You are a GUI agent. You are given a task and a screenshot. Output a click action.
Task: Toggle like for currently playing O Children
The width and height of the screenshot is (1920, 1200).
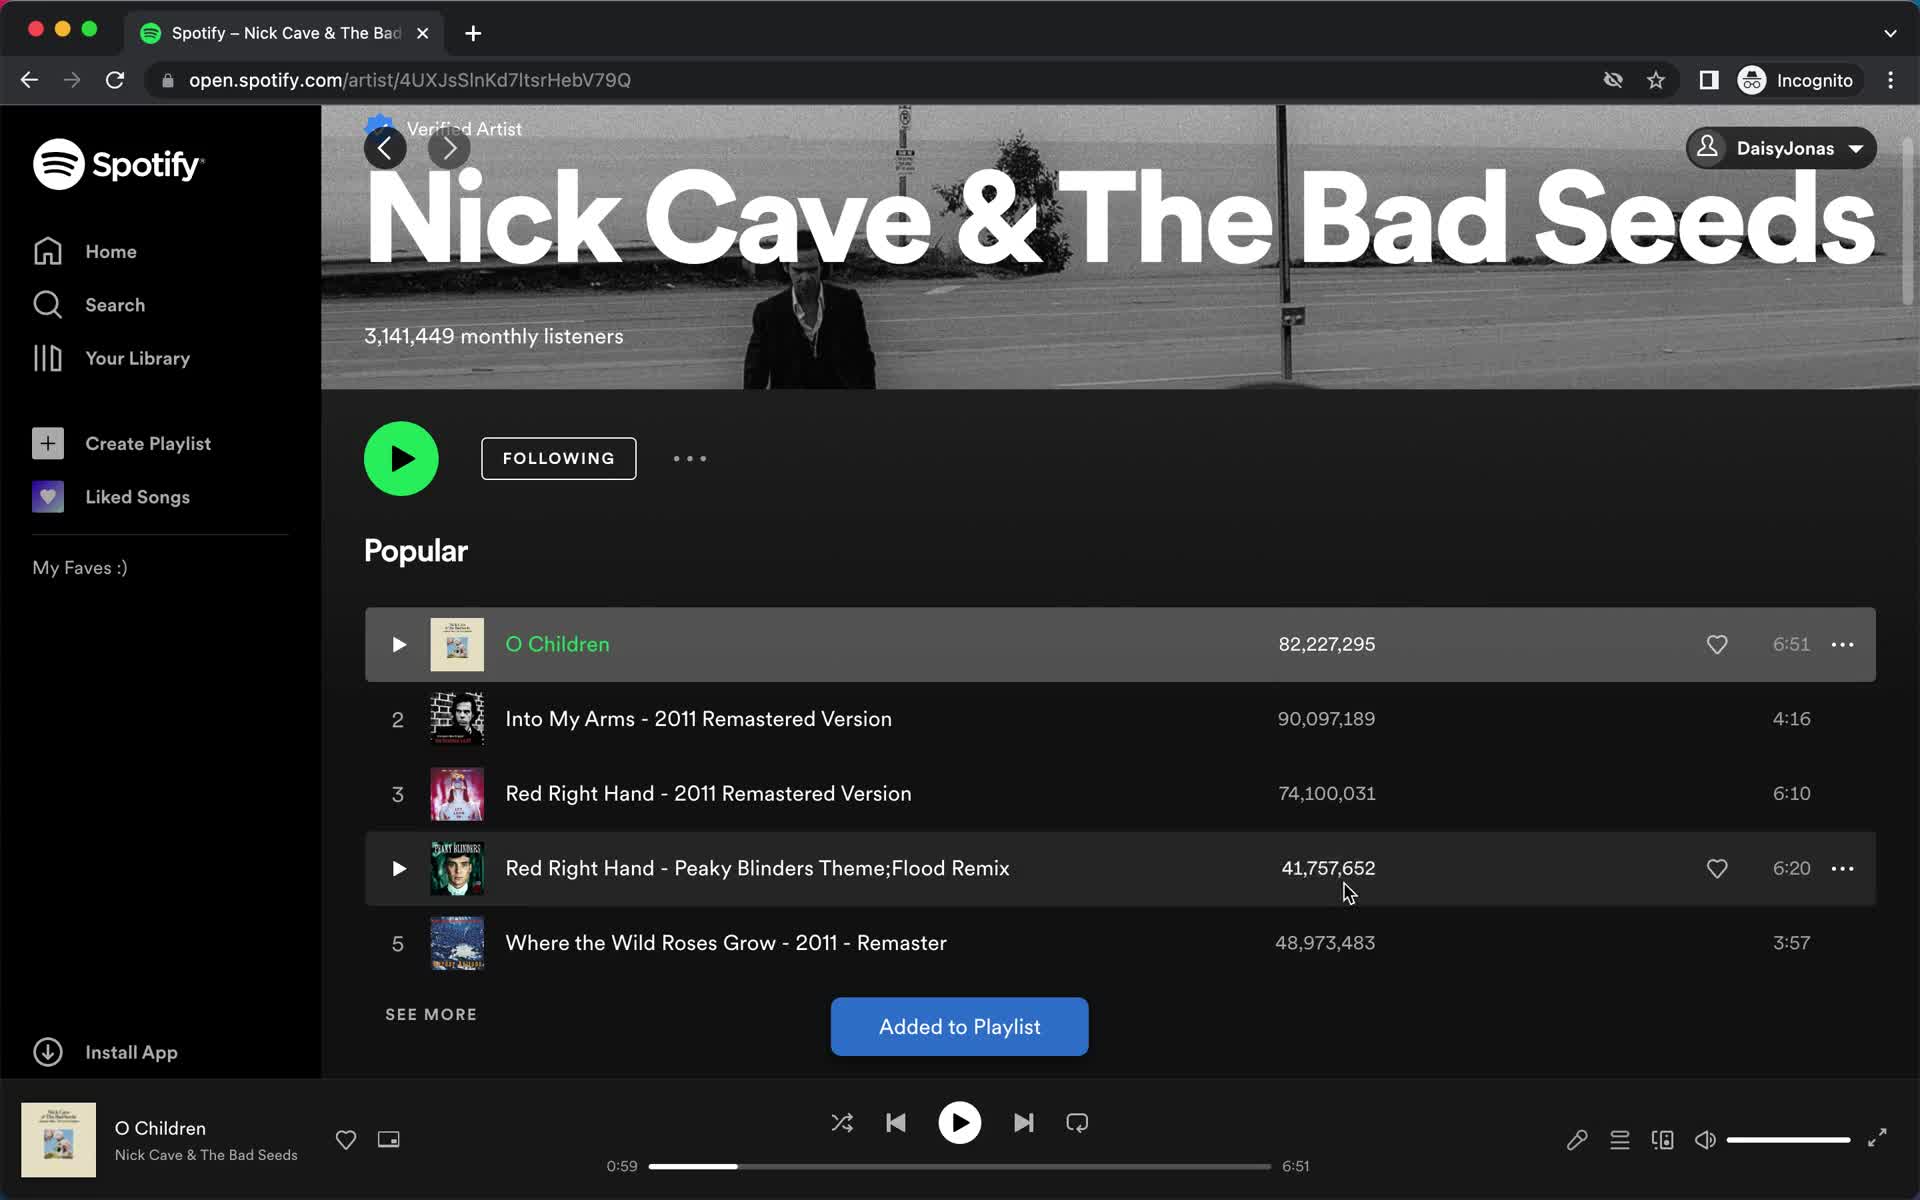point(346,1139)
